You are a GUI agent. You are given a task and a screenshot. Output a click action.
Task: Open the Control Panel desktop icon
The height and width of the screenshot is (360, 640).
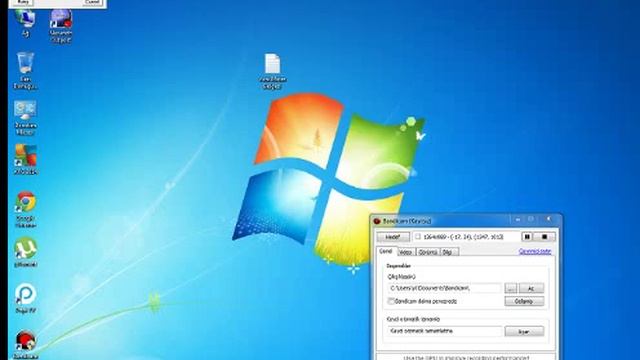(25, 118)
